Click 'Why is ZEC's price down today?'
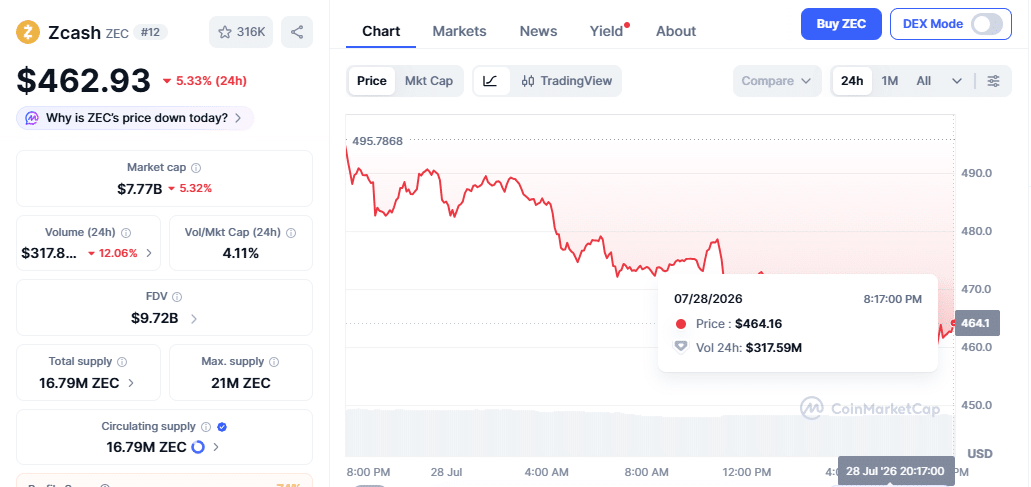The image size is (1031, 487). [x=137, y=118]
